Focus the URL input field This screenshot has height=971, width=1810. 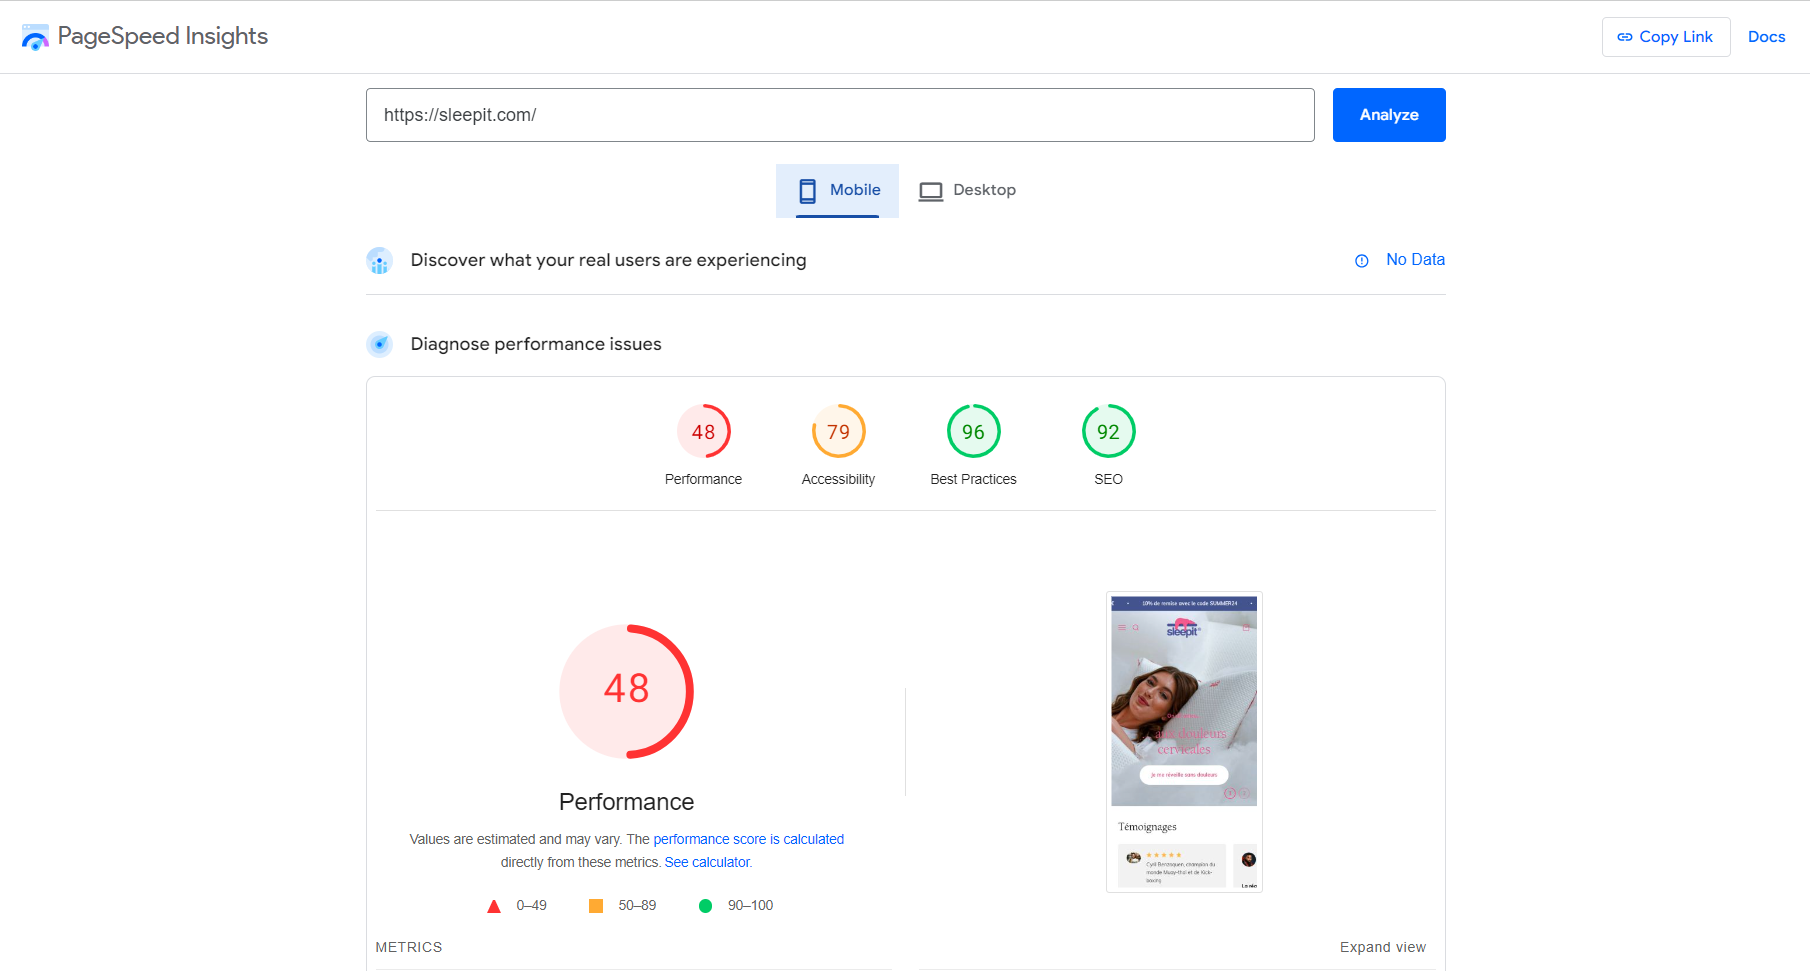tap(840, 115)
